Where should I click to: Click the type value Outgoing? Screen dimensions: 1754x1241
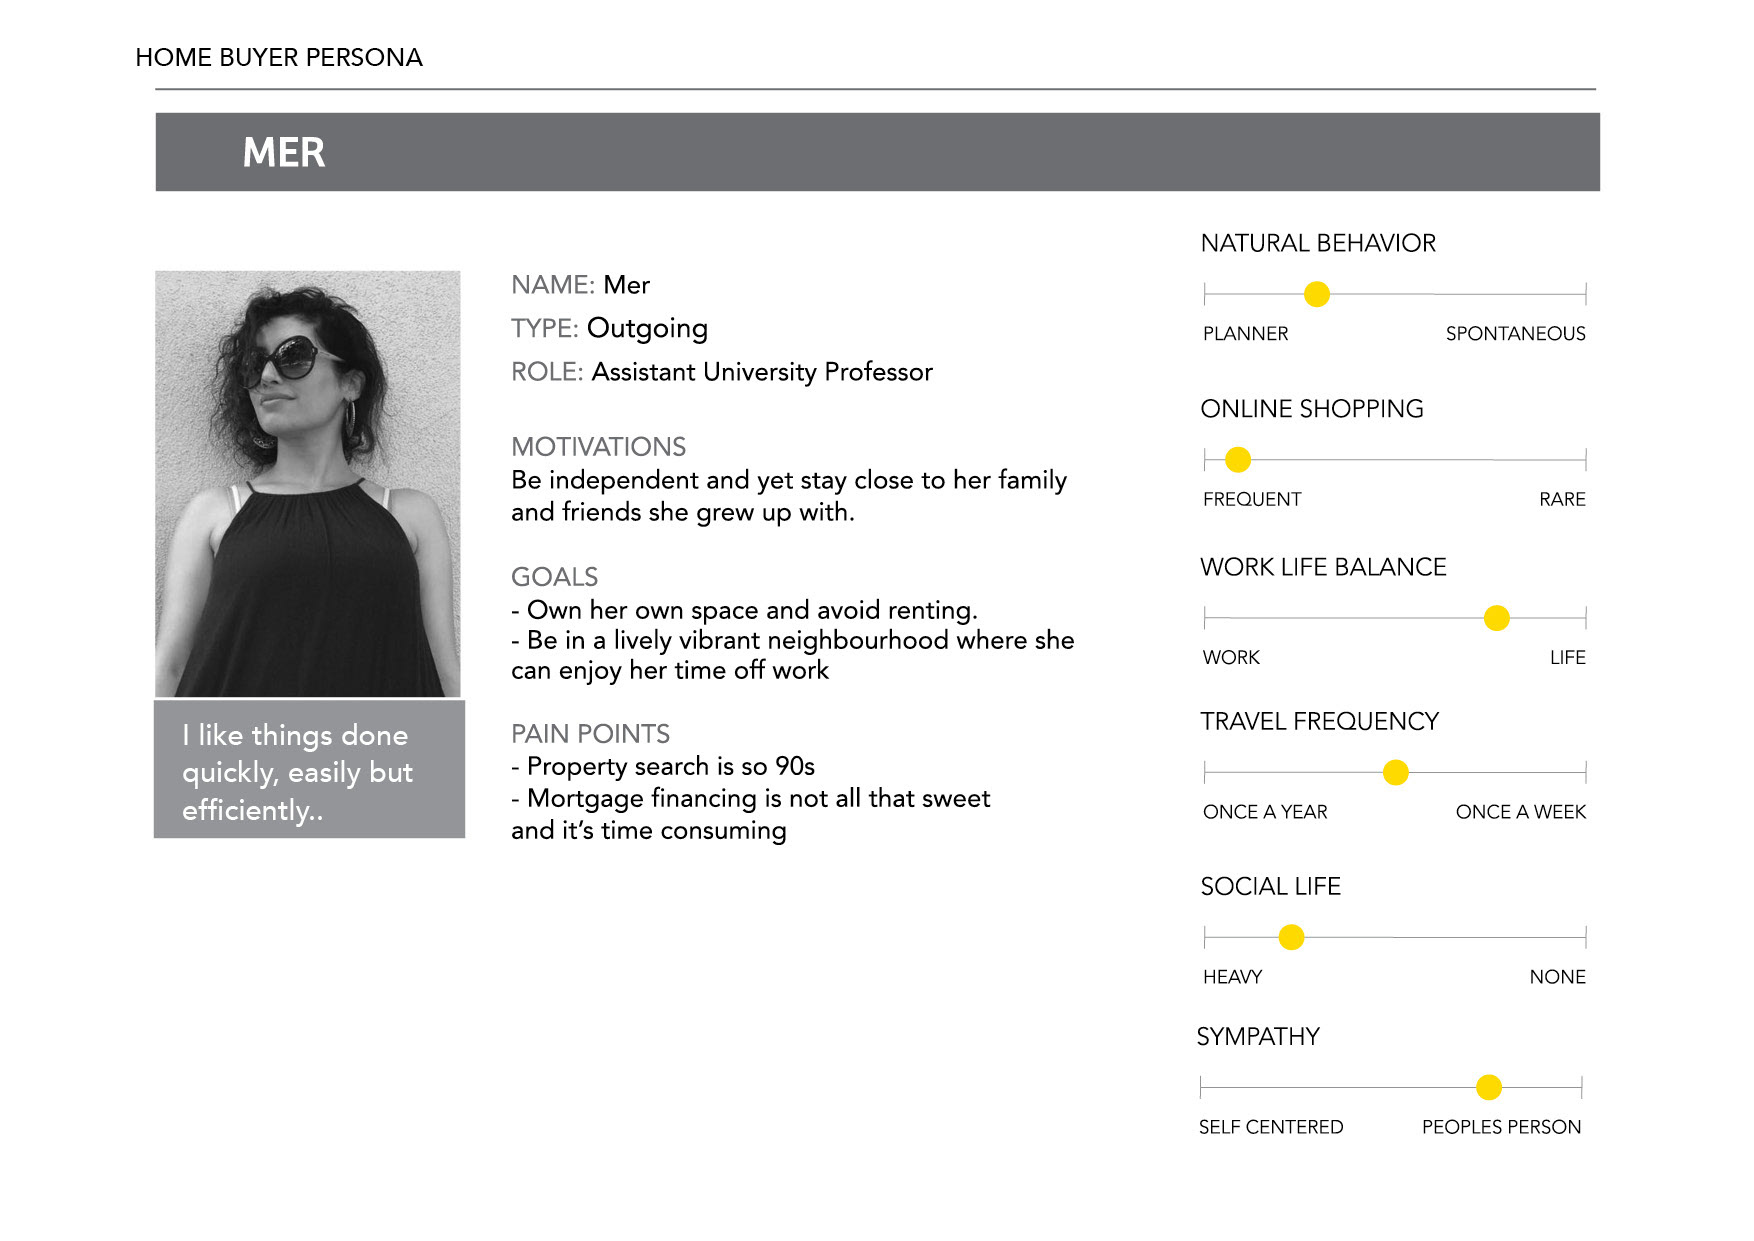pyautogui.click(x=647, y=328)
